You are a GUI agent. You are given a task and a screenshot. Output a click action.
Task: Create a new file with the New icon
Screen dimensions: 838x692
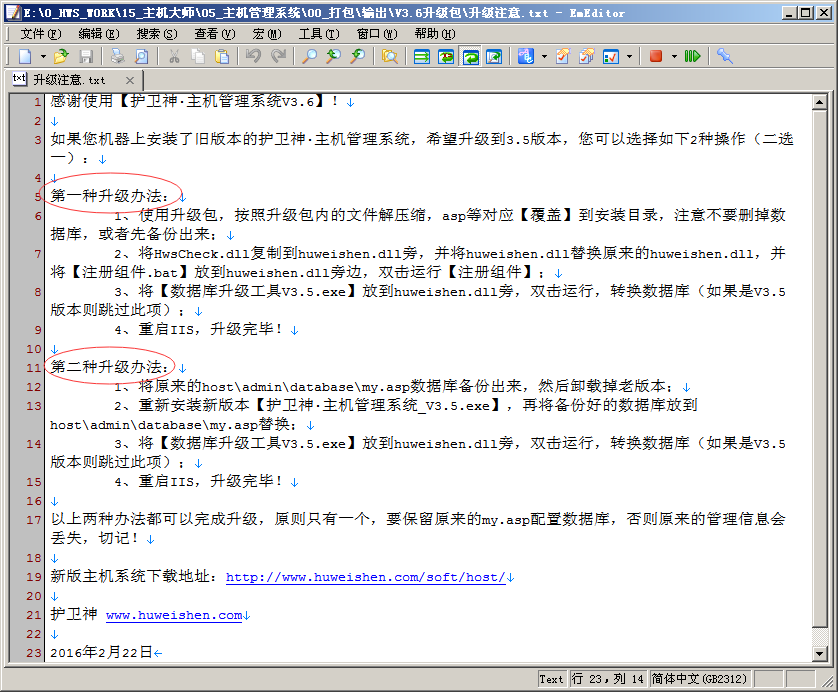(x=25, y=56)
